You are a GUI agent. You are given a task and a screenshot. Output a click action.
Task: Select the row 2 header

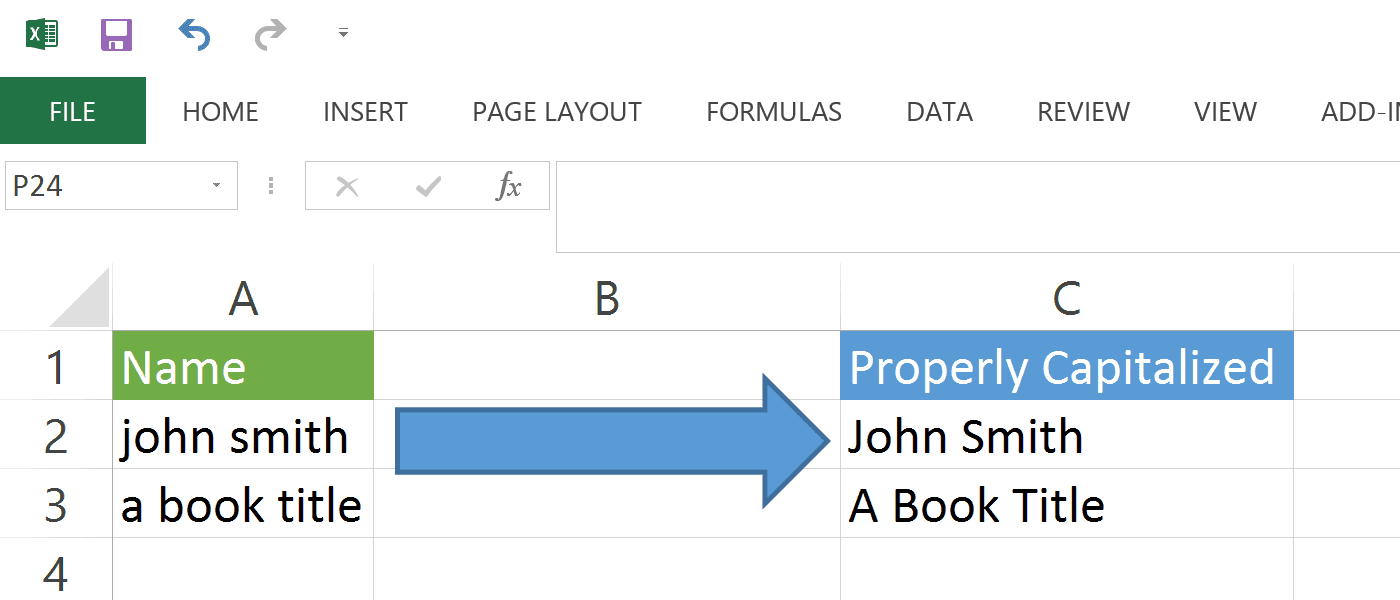coord(56,436)
